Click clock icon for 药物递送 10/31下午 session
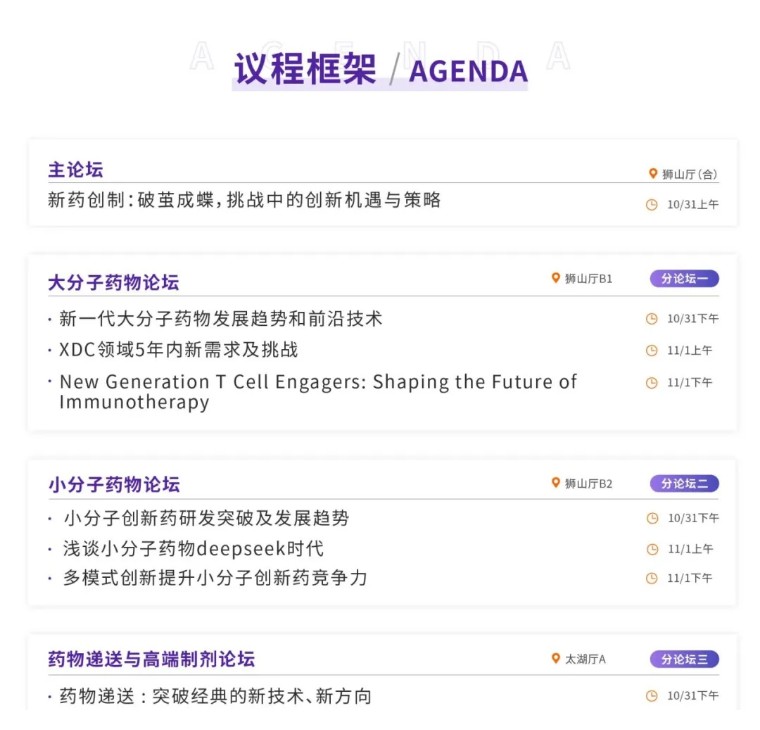Screen dimensions: 760x730 coord(652,696)
